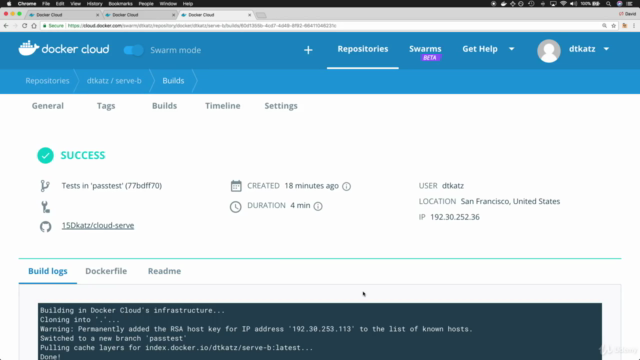
Task: Open the Repositories nav item
Action: coord(362,49)
